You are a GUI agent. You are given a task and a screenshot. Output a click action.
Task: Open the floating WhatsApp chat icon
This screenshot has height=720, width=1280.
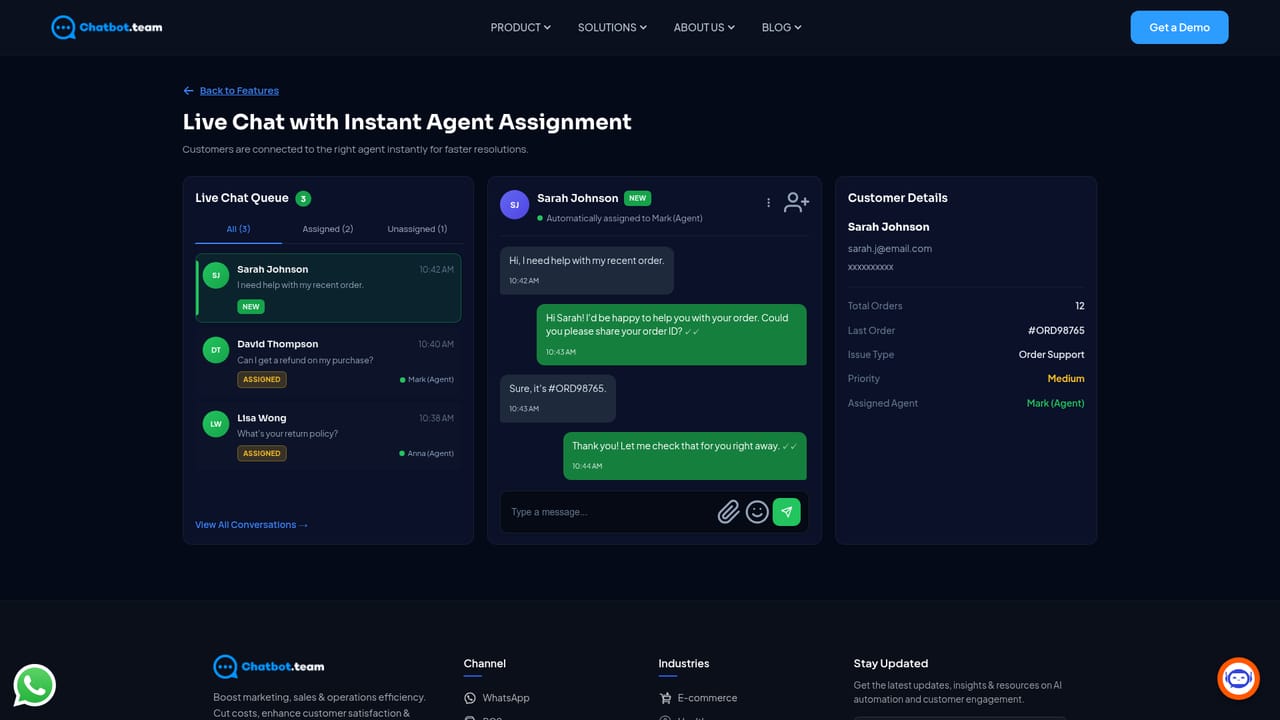[35, 685]
